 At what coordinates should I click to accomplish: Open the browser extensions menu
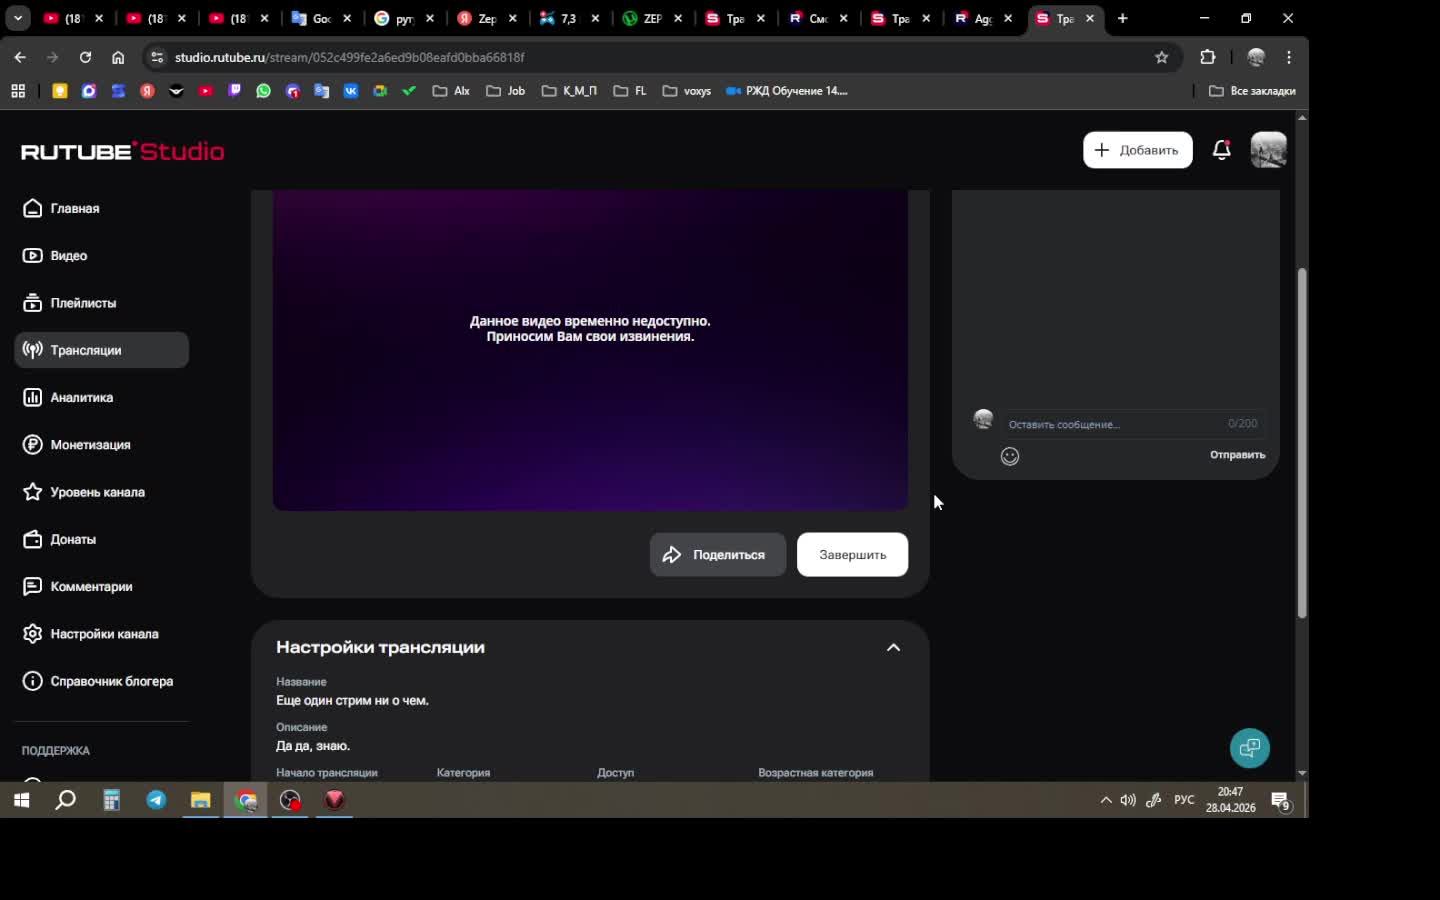pos(1207,57)
